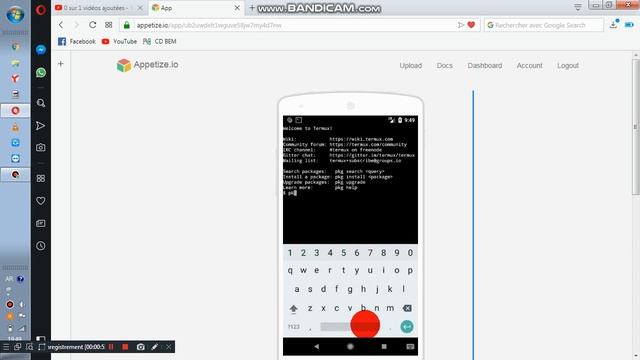The image size is (640, 360).
Task: Open the Messenger panel in Opera sidebar
Action: [x=41, y=50]
